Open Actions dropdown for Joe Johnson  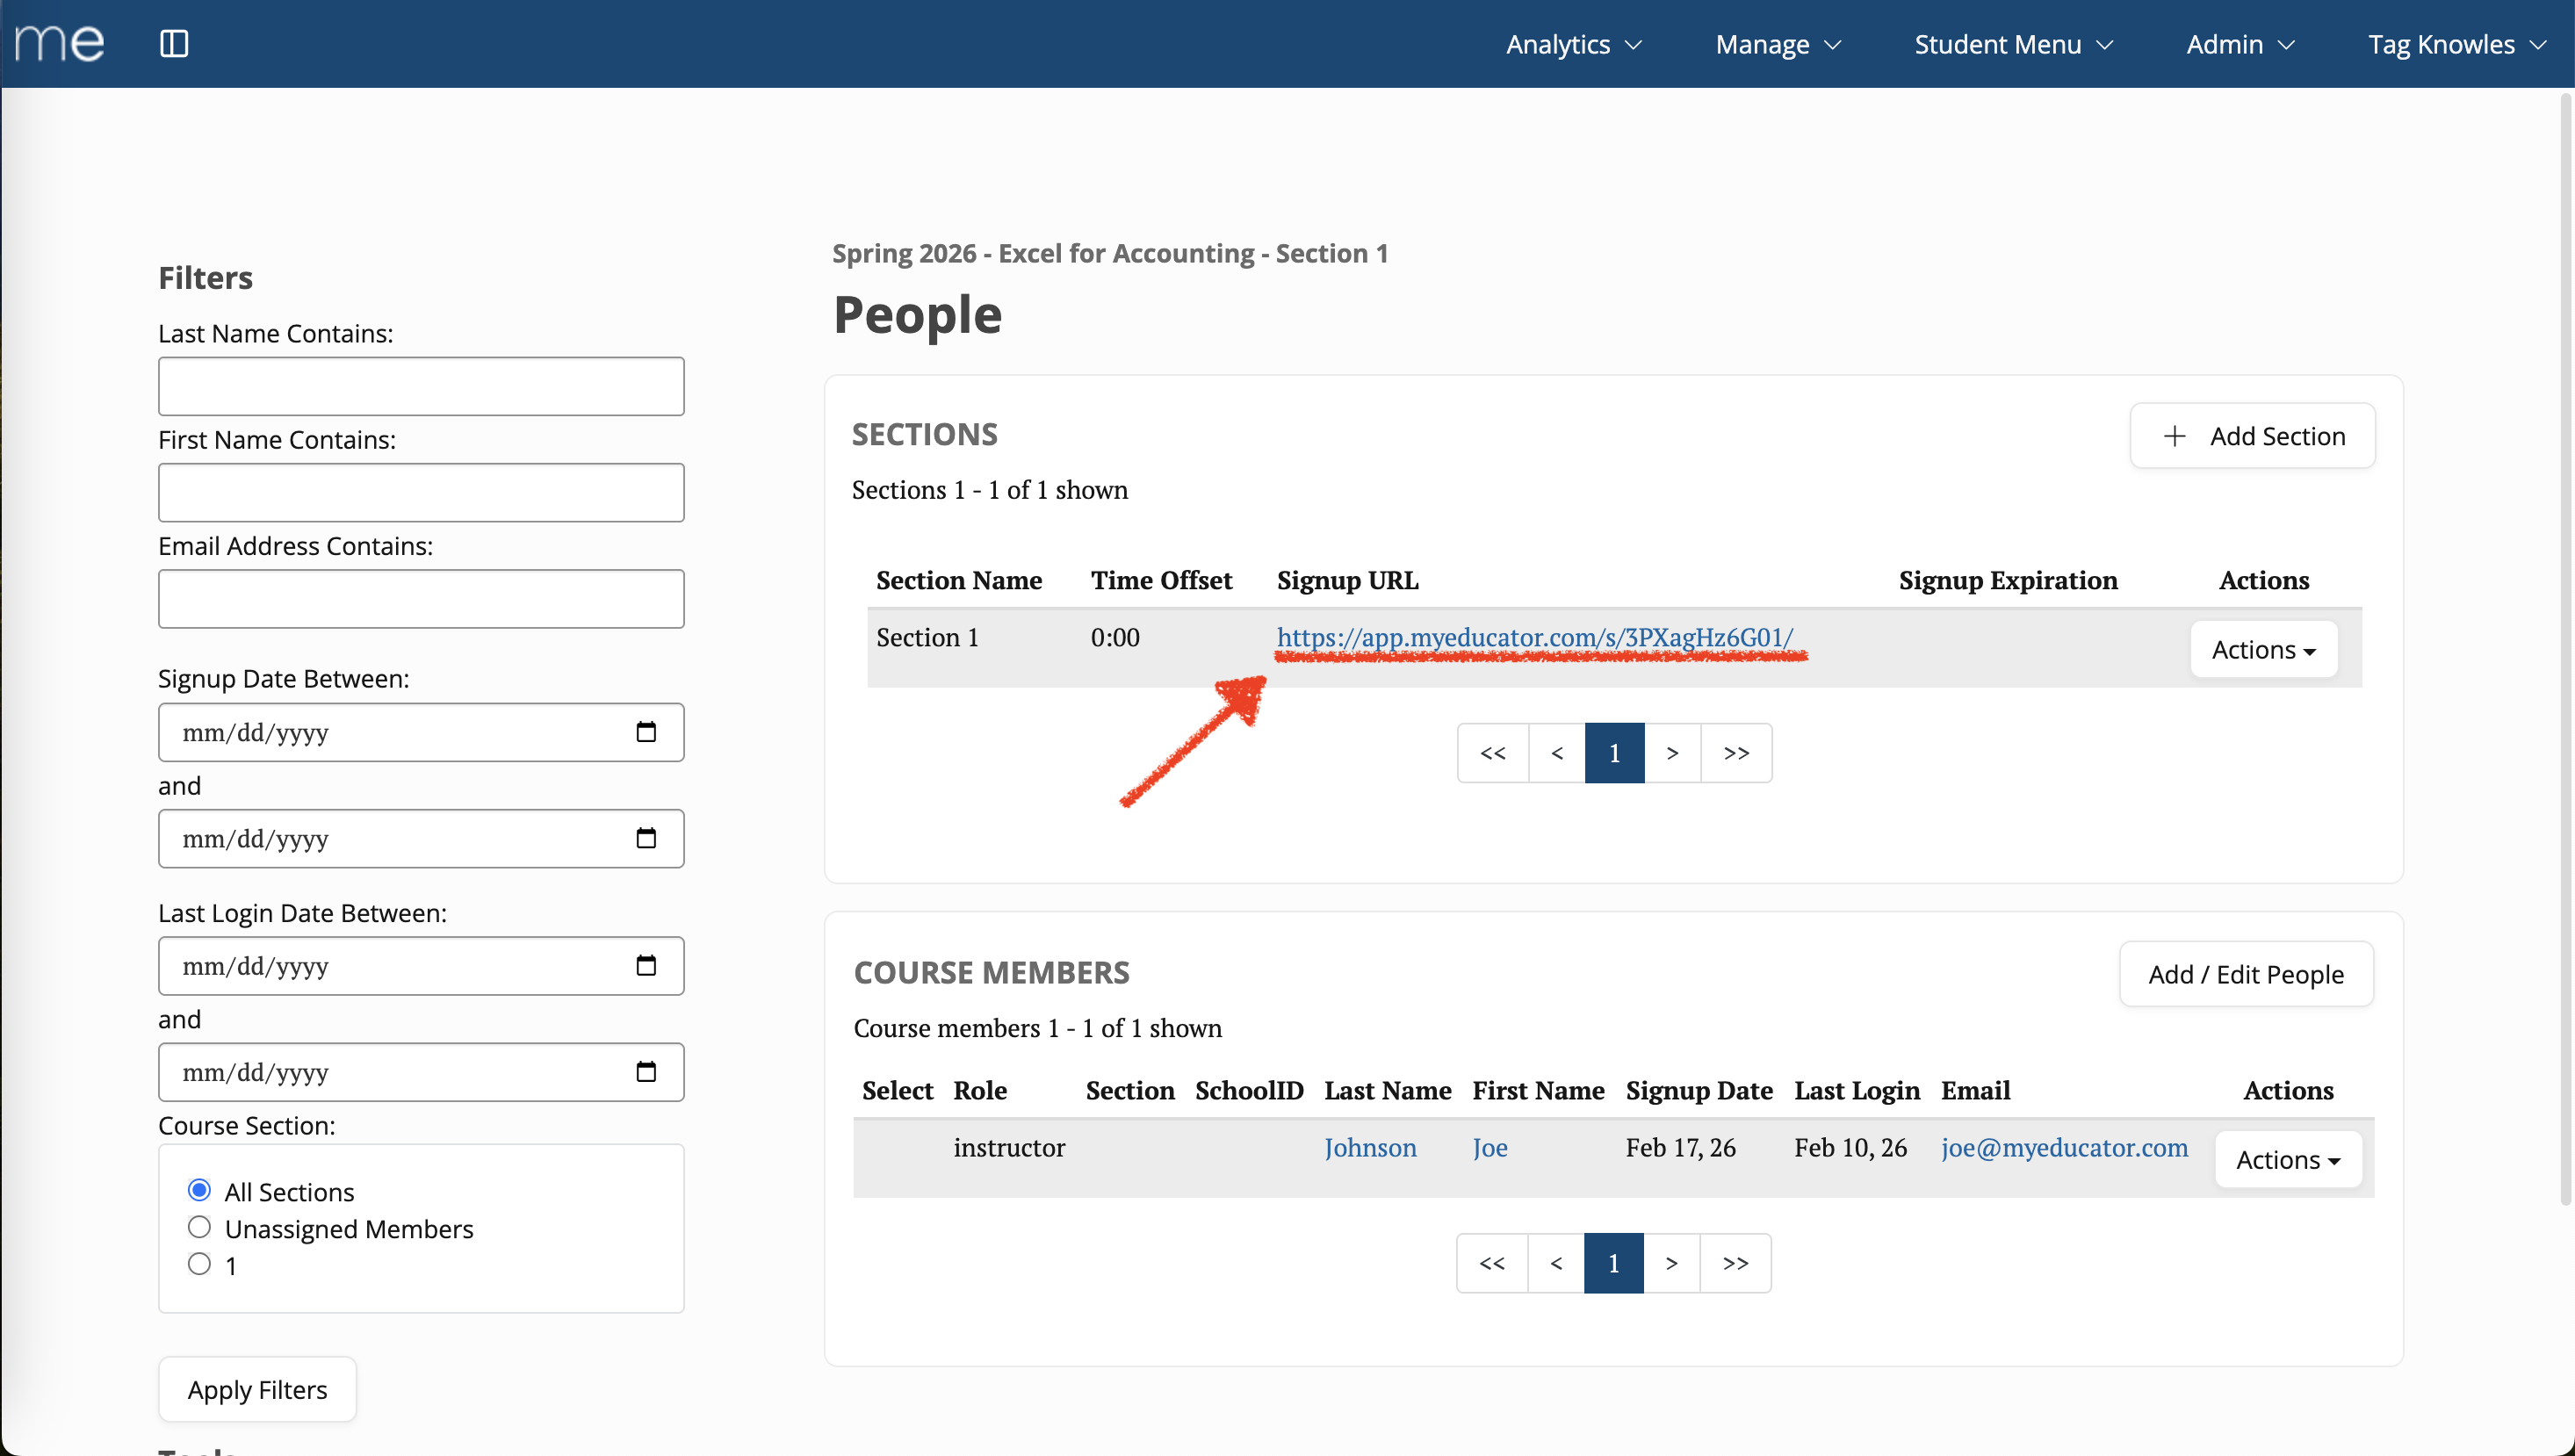click(x=2287, y=1160)
